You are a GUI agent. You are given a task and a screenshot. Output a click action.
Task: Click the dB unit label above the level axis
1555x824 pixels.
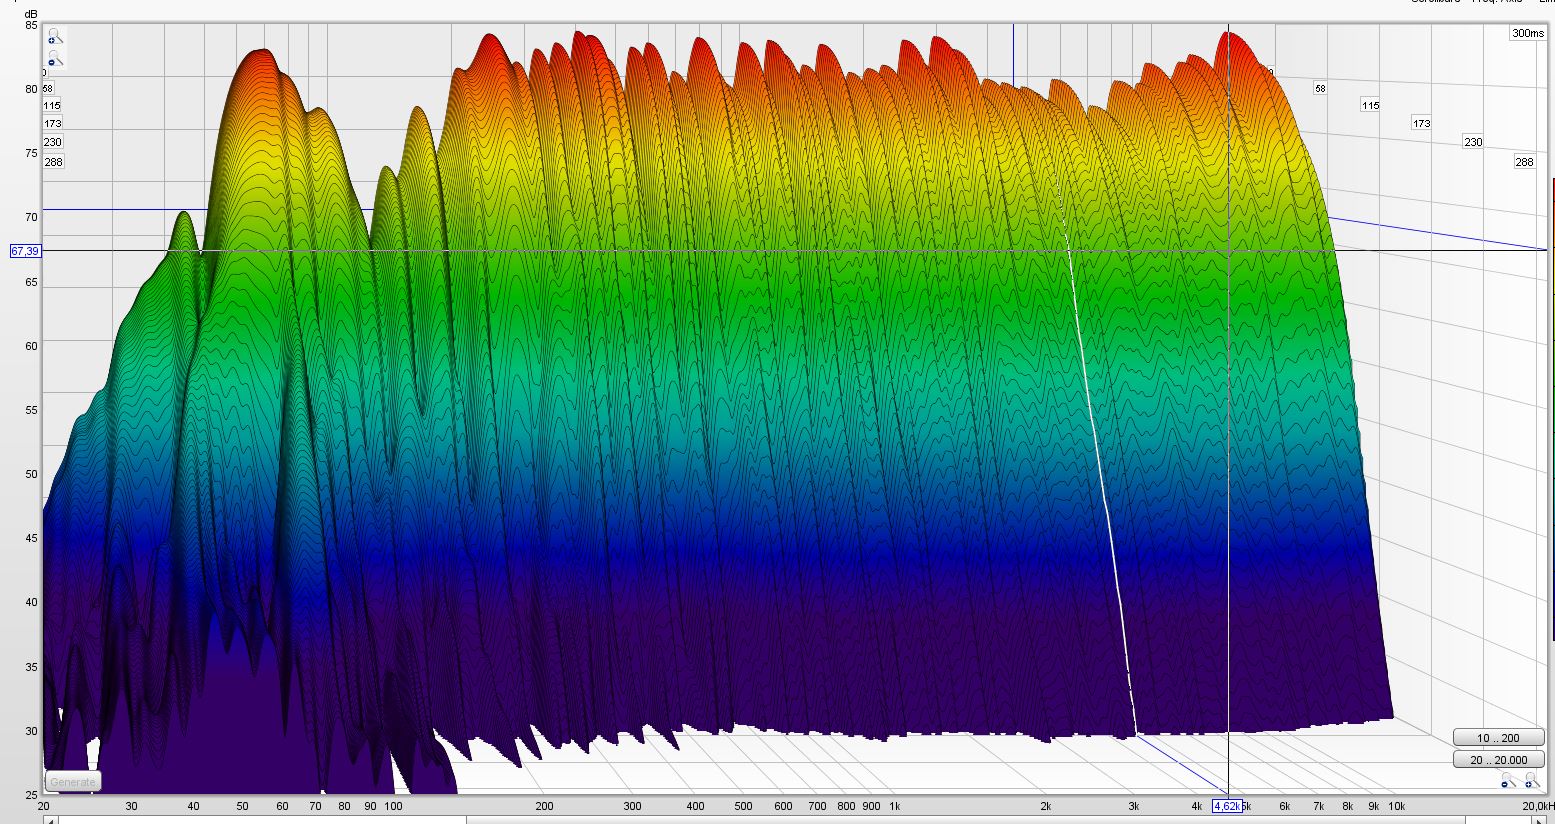[30, 12]
